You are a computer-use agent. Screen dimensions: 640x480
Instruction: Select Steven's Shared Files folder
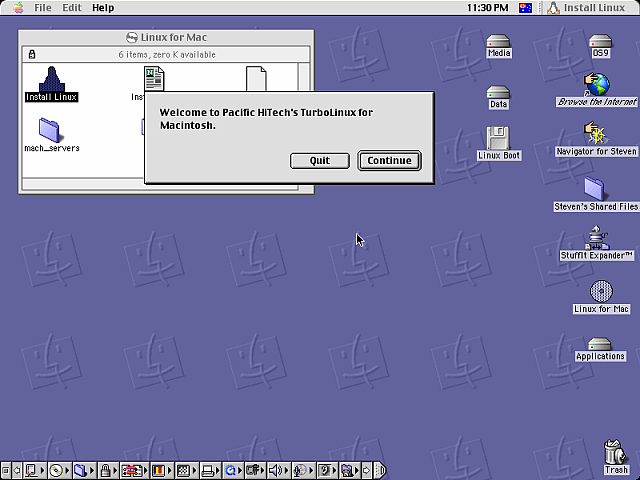(596, 194)
